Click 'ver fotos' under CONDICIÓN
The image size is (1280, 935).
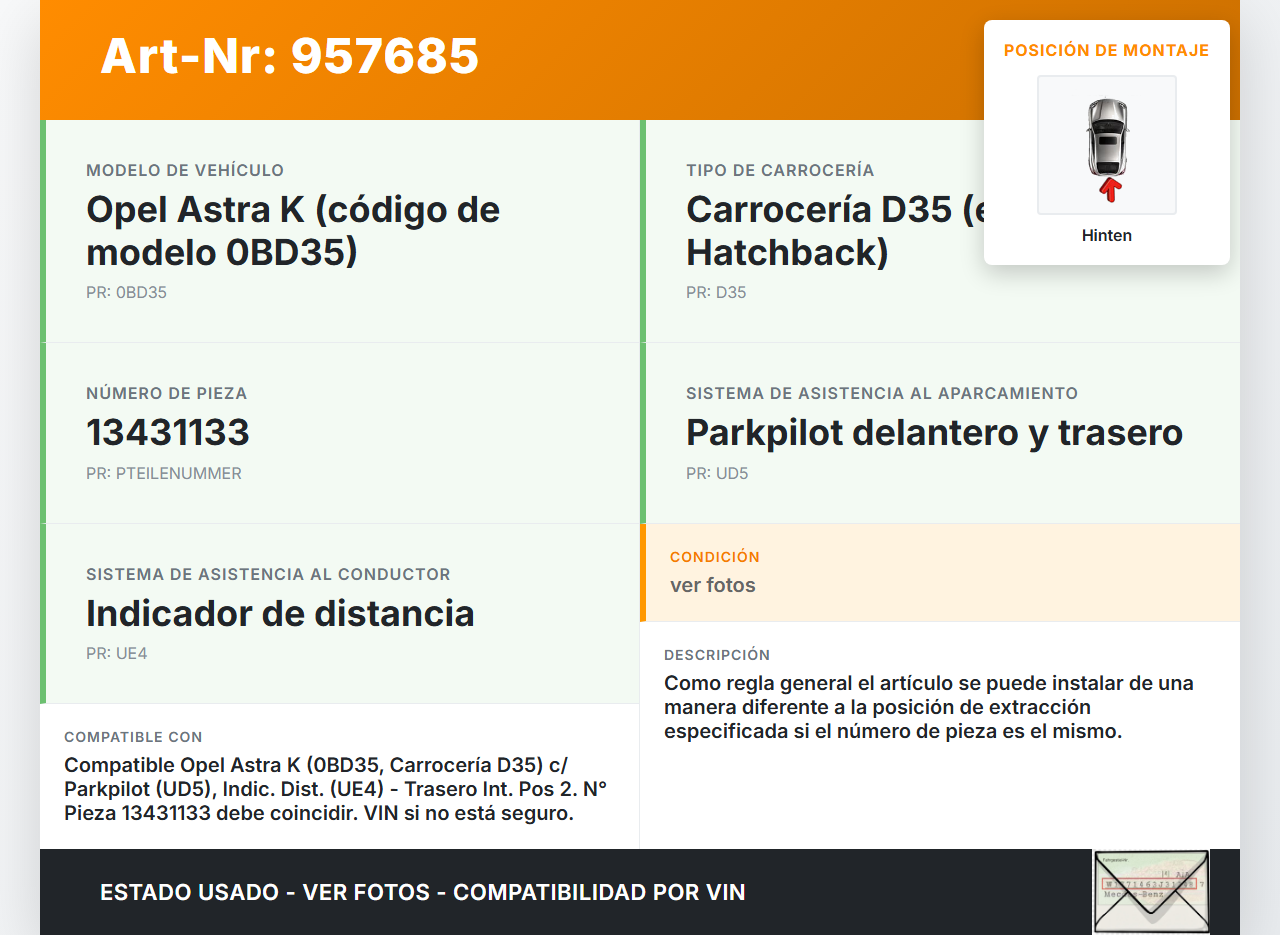(x=713, y=585)
